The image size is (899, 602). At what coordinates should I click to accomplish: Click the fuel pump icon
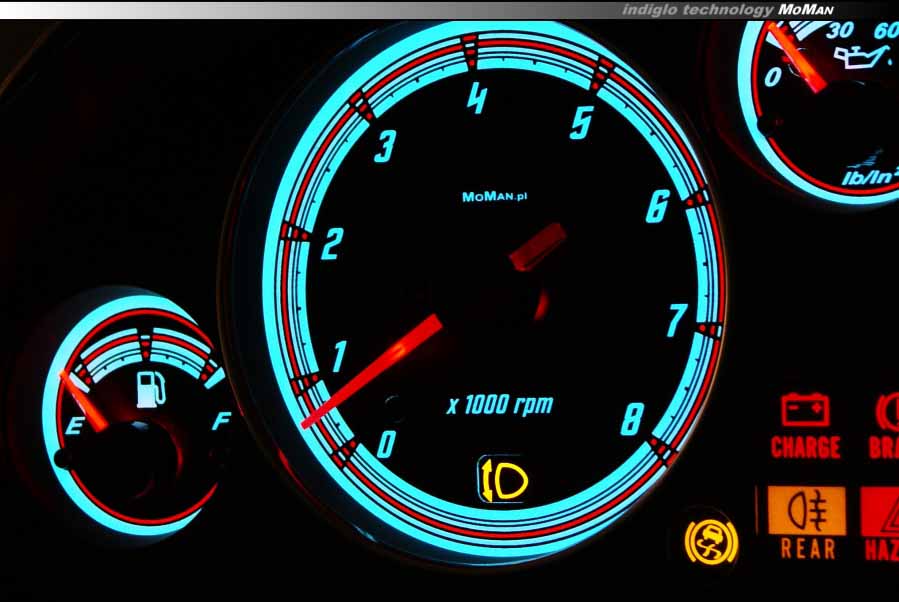150,387
